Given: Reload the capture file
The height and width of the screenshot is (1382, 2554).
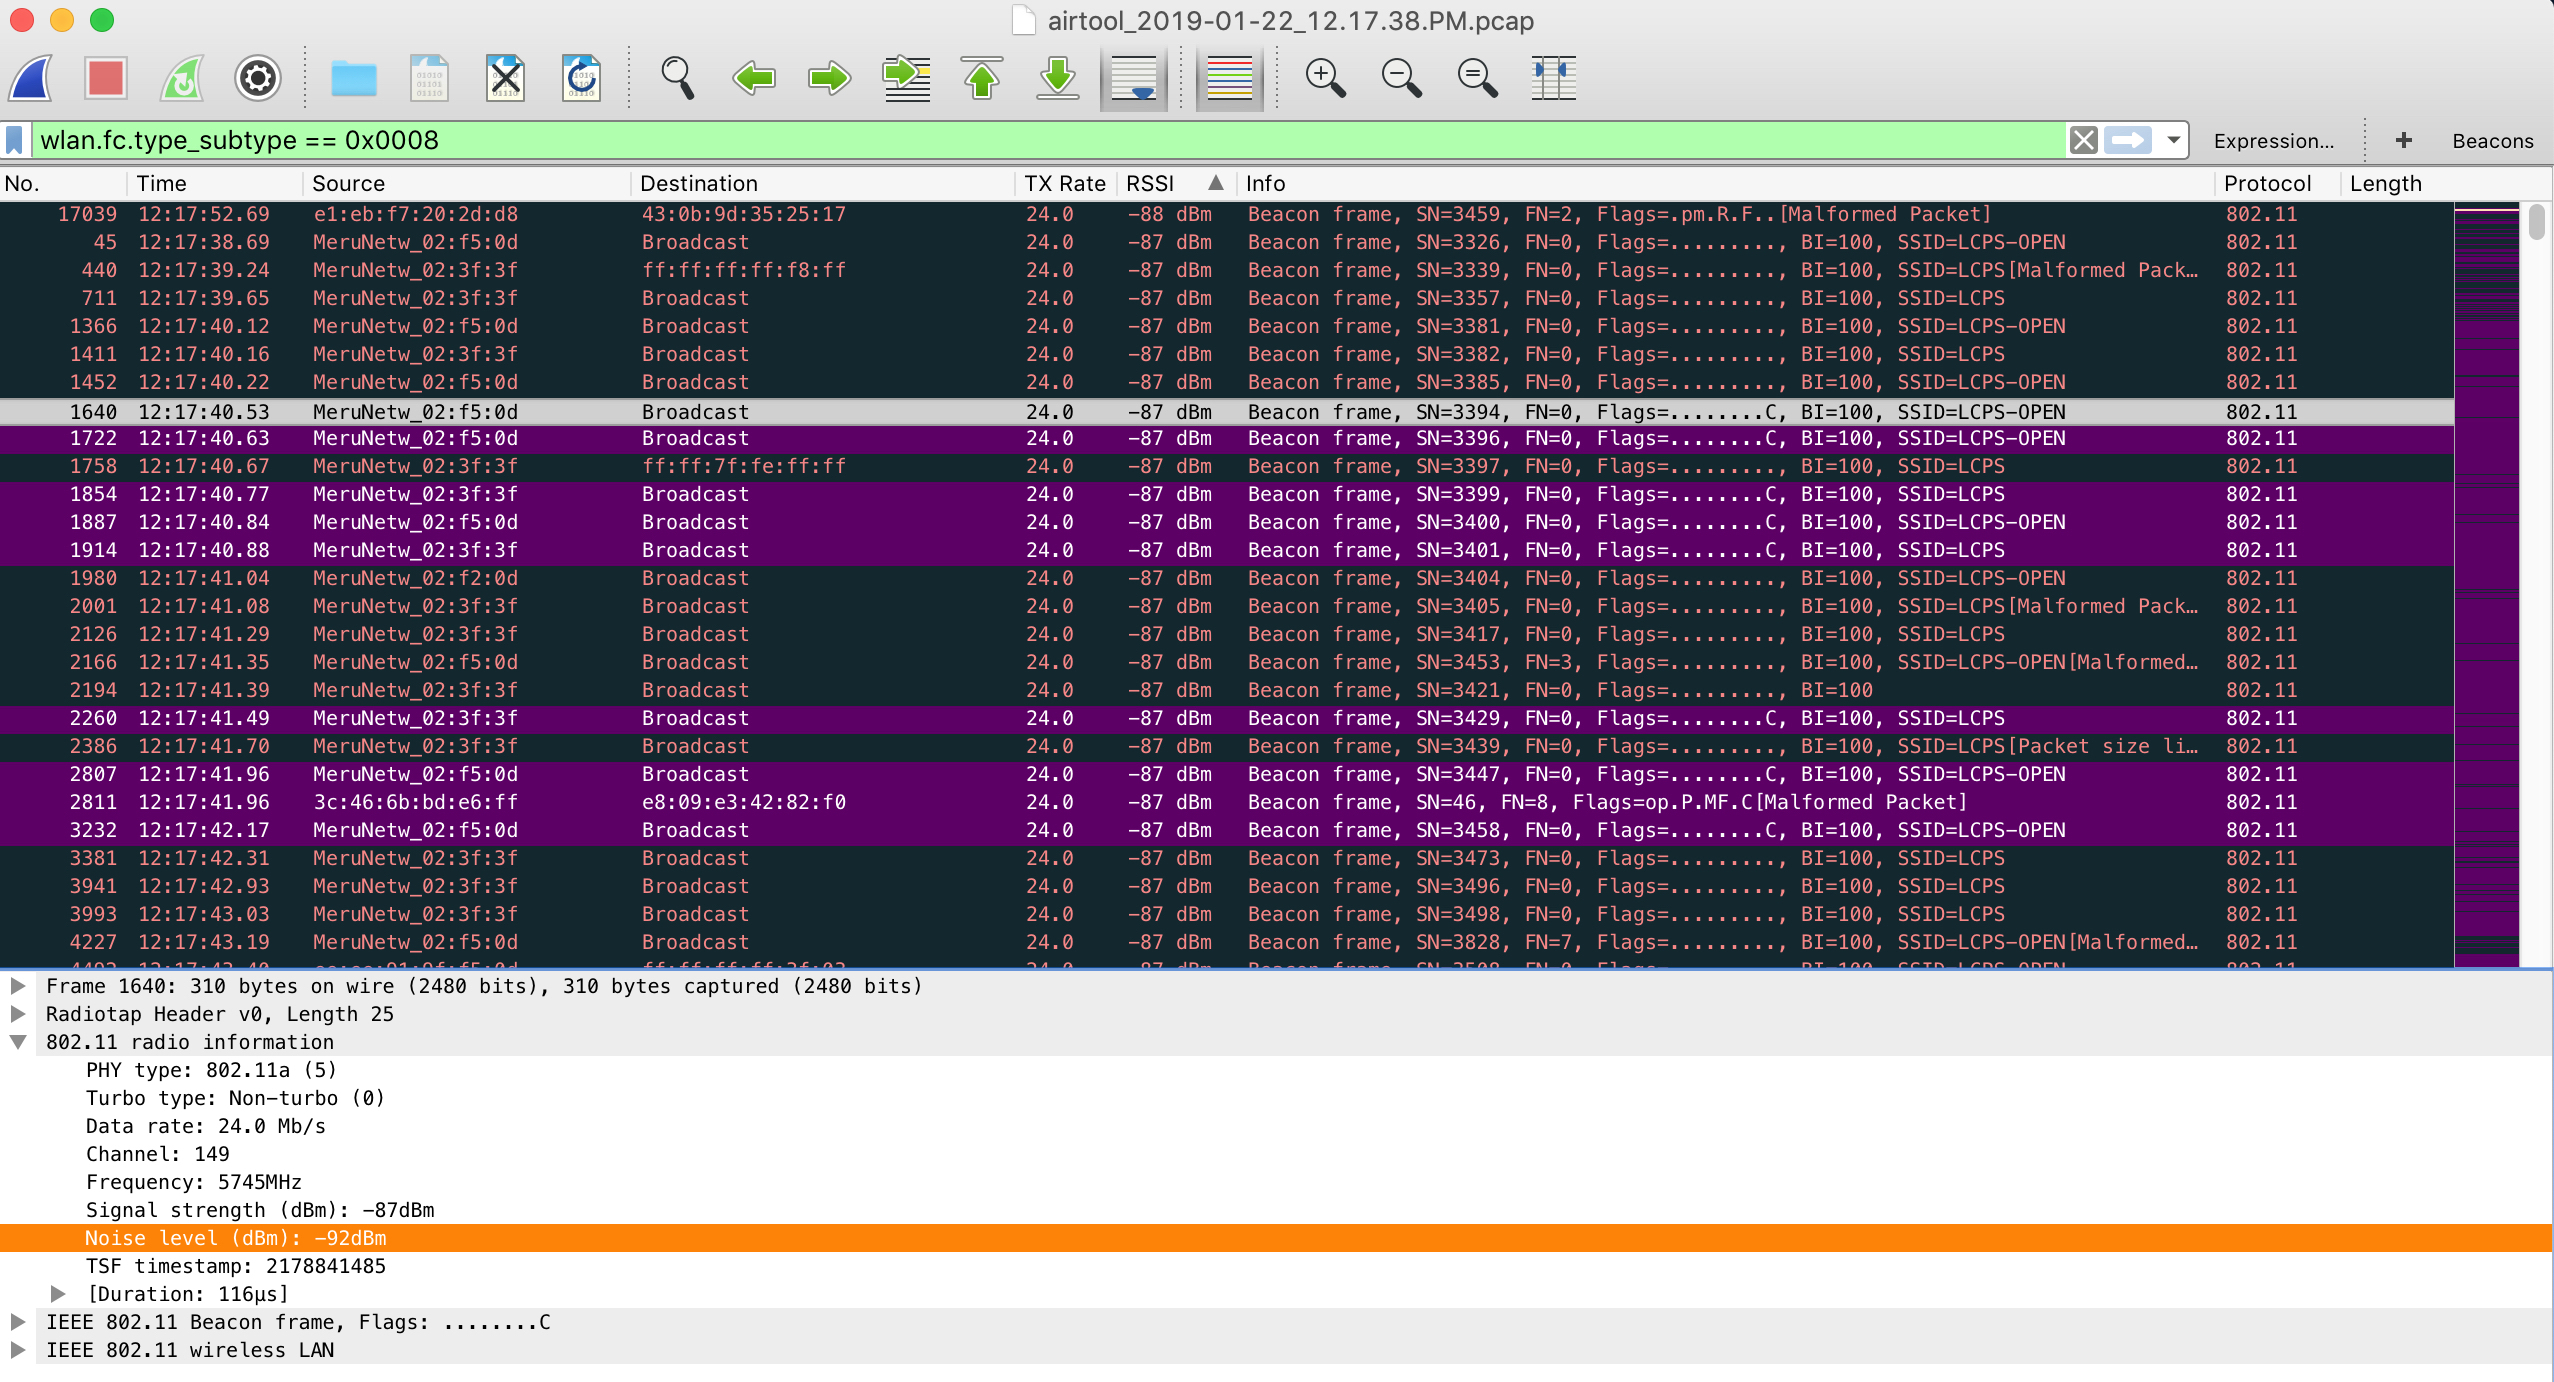Looking at the screenshot, I should tap(581, 78).
